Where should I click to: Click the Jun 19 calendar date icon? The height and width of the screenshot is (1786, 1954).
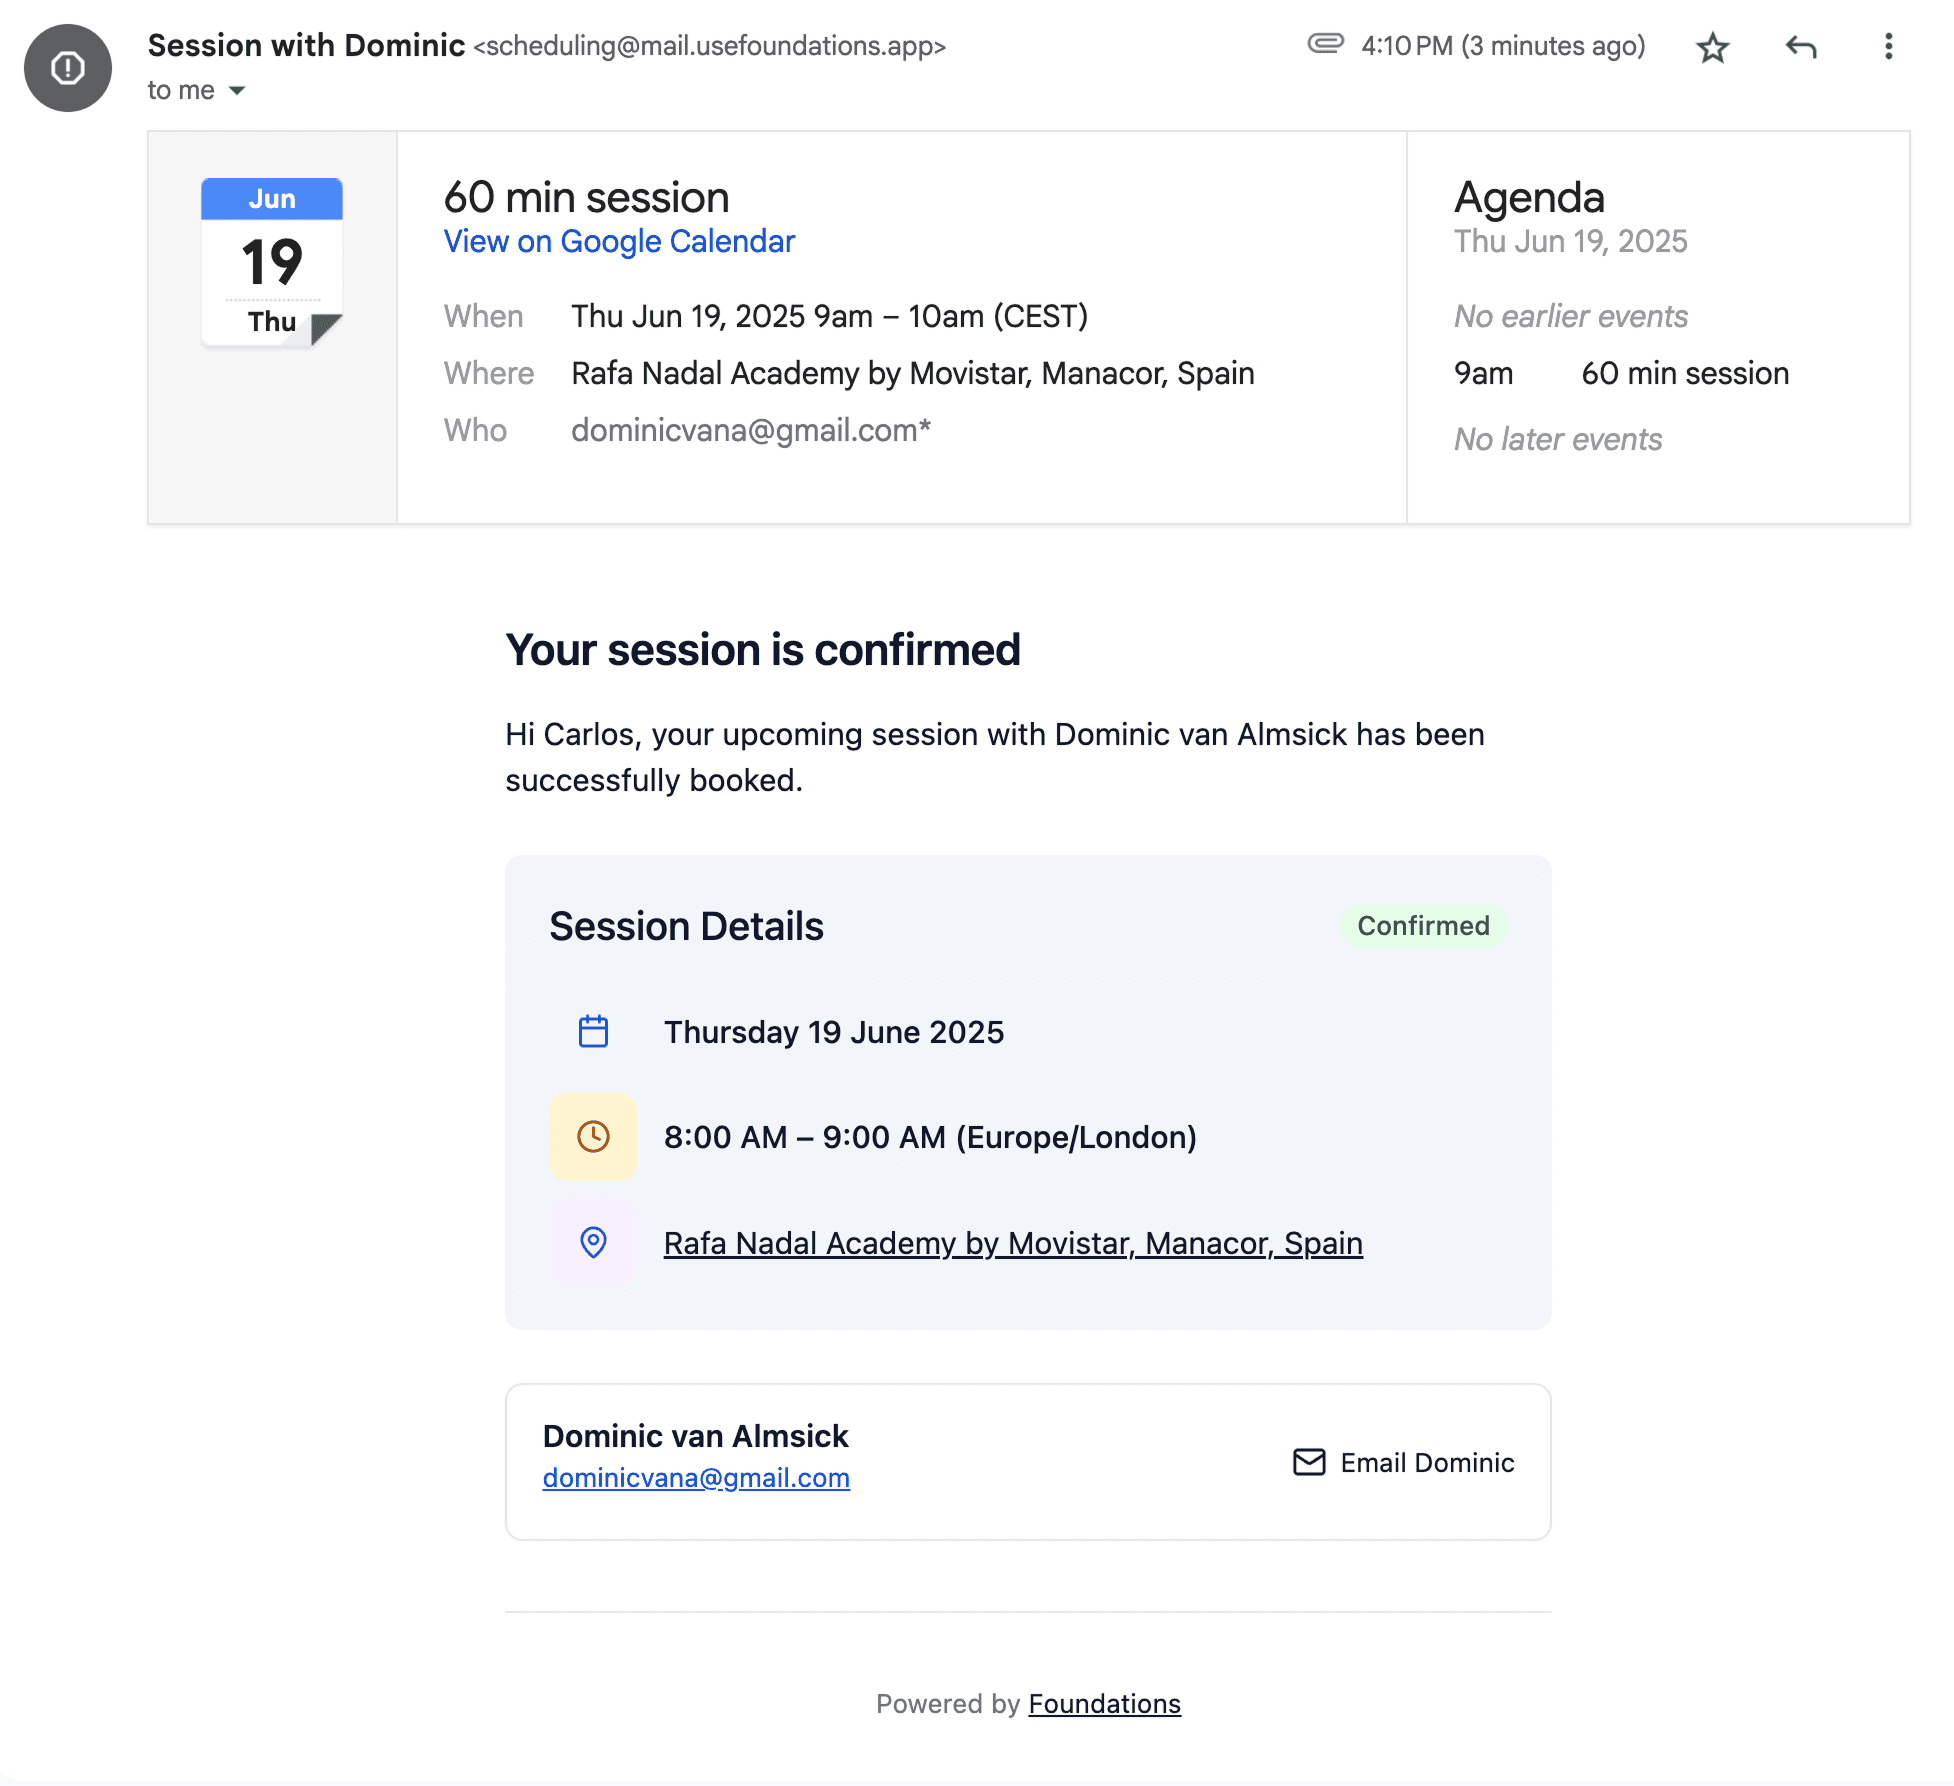(272, 262)
